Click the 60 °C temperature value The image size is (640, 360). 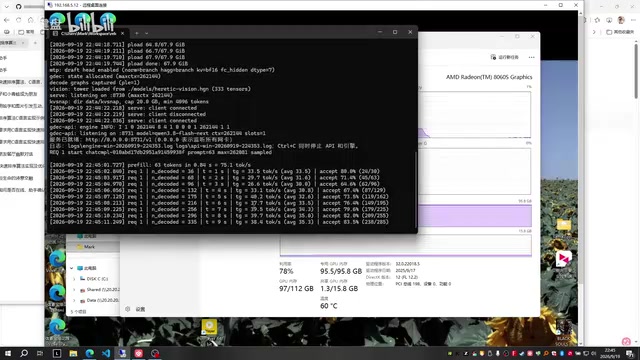tap(329, 306)
